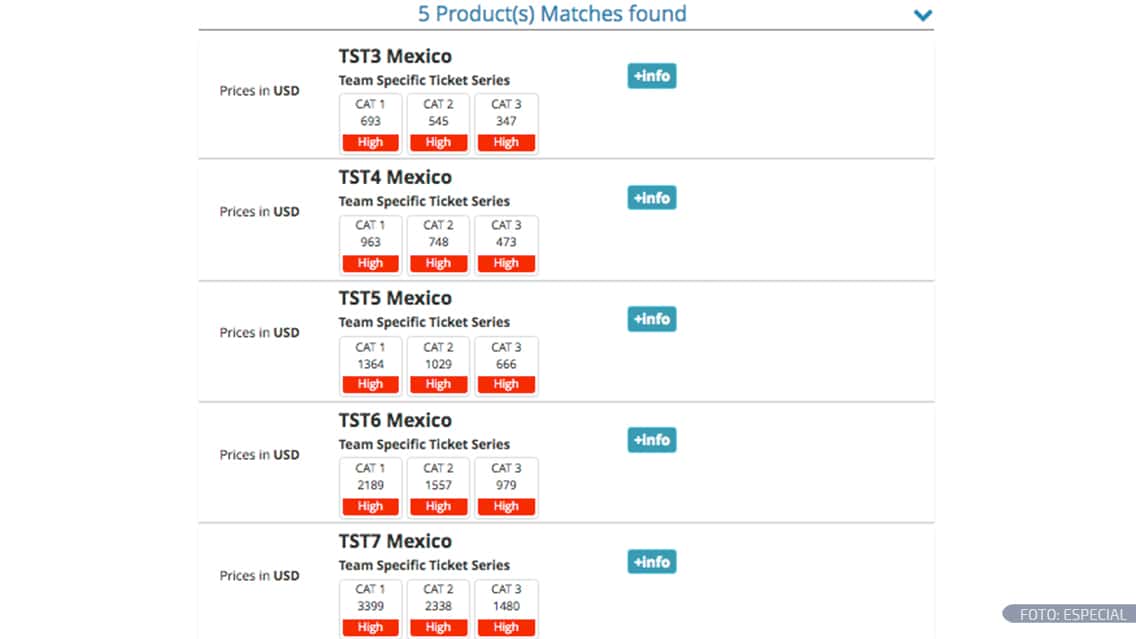1136x639 pixels.
Task: Select TST7 Mexico CAT 2 at 2338
Action: pyautogui.click(x=438, y=609)
